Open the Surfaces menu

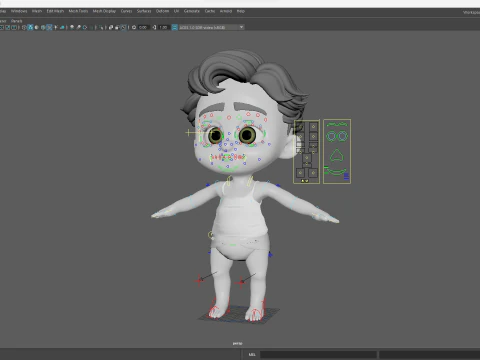tap(144, 11)
